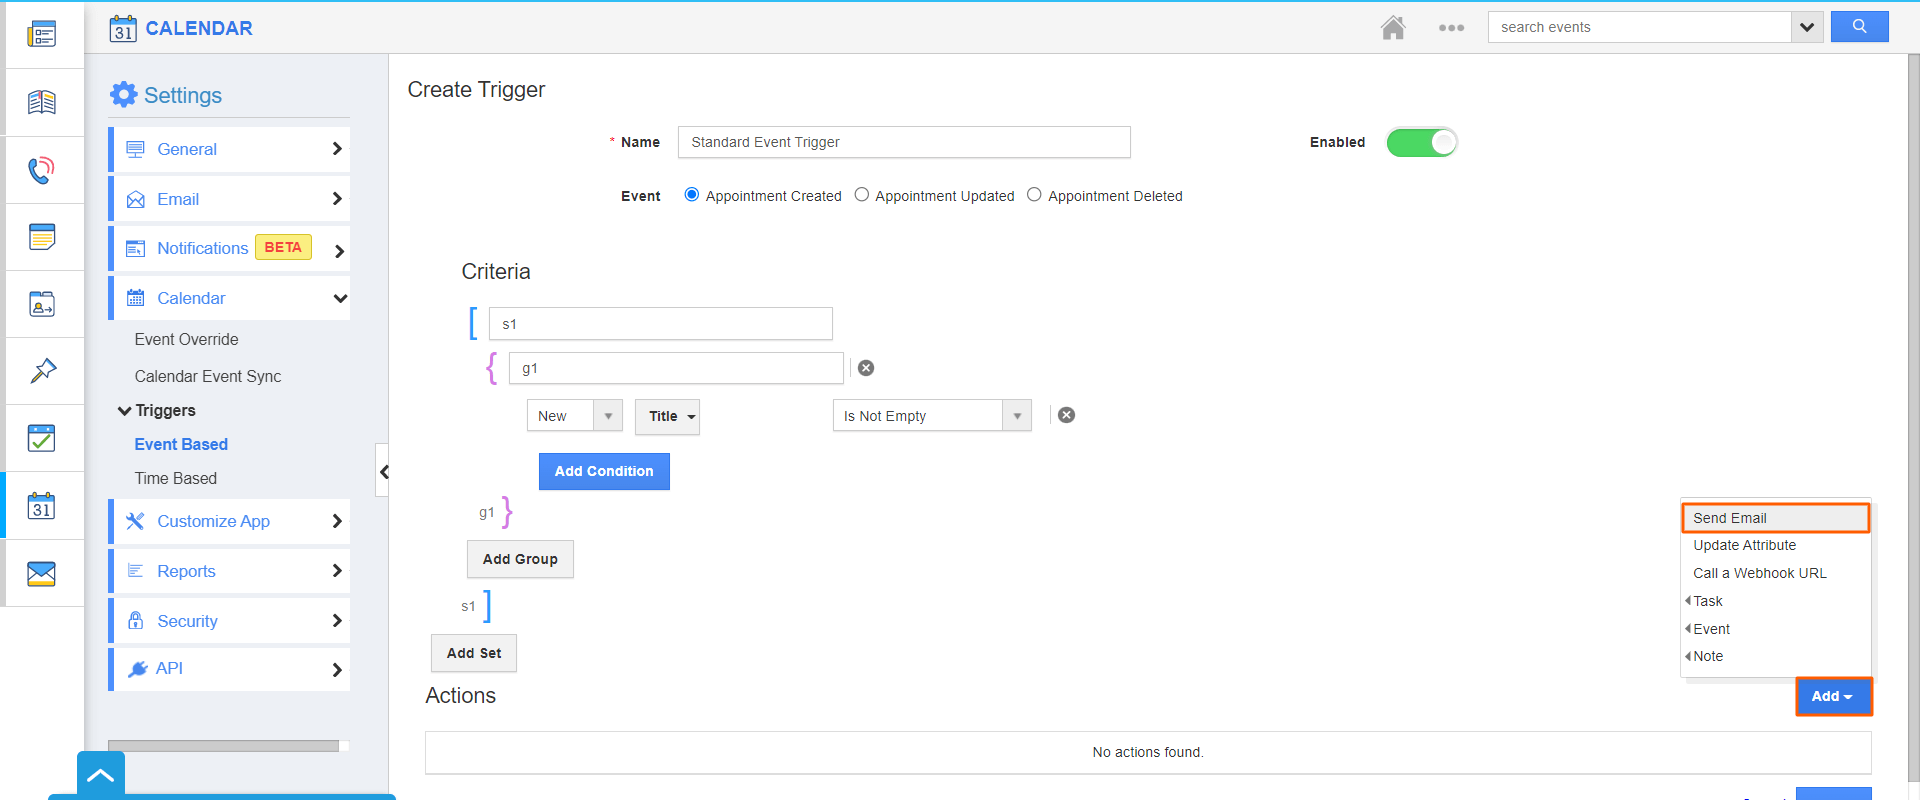Click the Add Condition button
1920x800 pixels.
point(604,471)
